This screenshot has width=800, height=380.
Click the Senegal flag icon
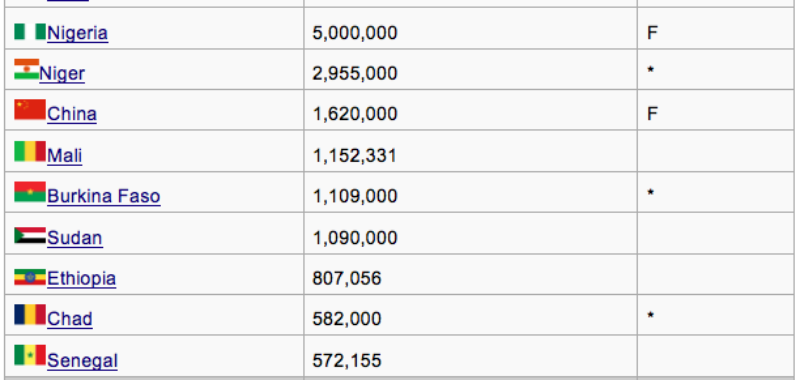tap(30, 355)
